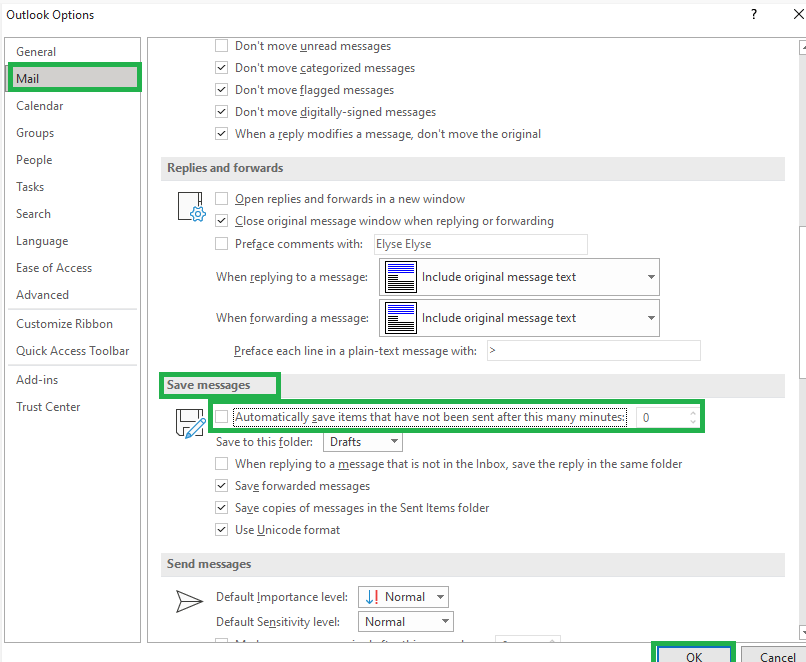
Task: Open Default Importance level dropdown
Action: click(x=403, y=597)
